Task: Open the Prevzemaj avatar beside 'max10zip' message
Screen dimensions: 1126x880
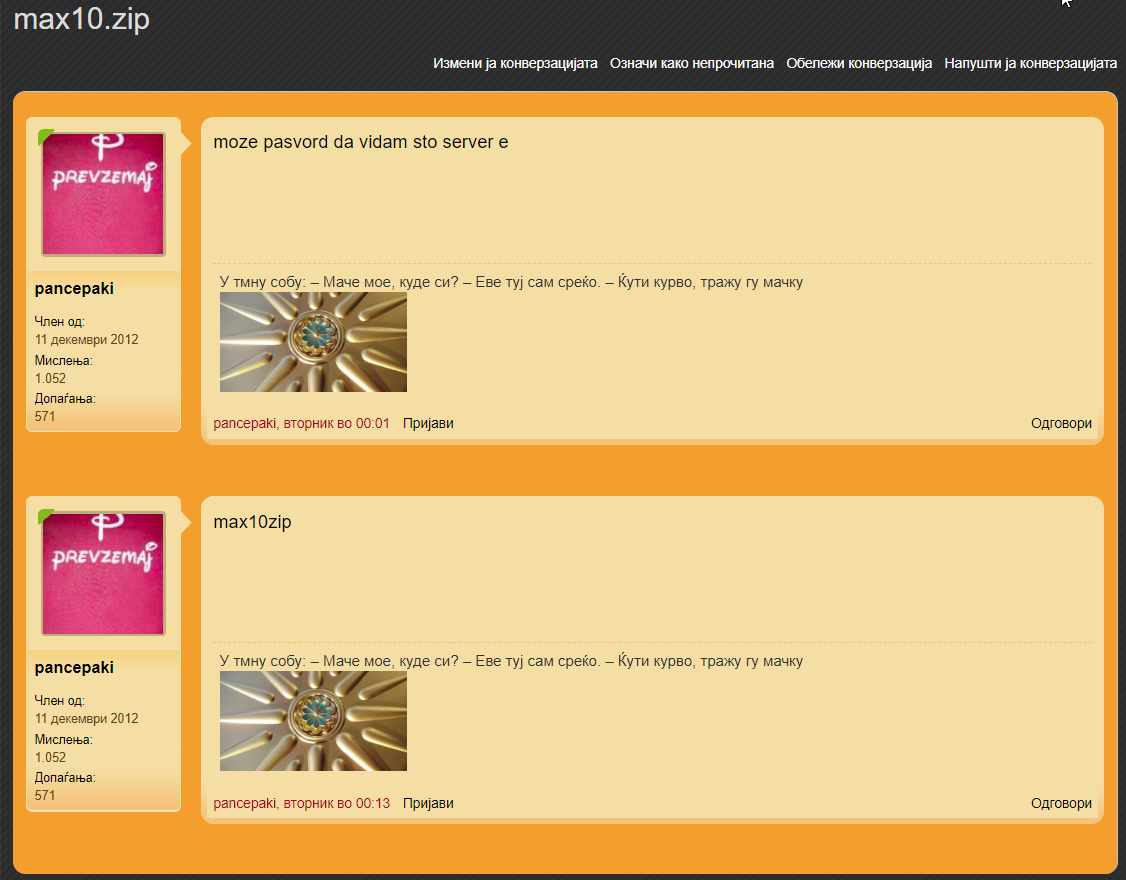Action: [103, 573]
